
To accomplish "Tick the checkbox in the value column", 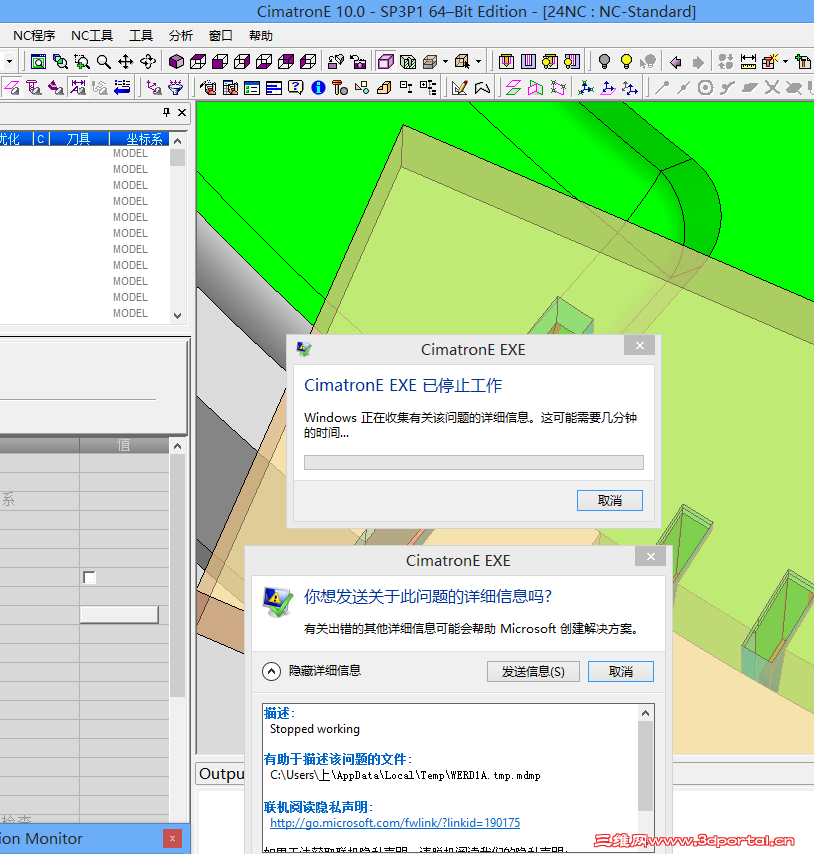I will click(89, 577).
